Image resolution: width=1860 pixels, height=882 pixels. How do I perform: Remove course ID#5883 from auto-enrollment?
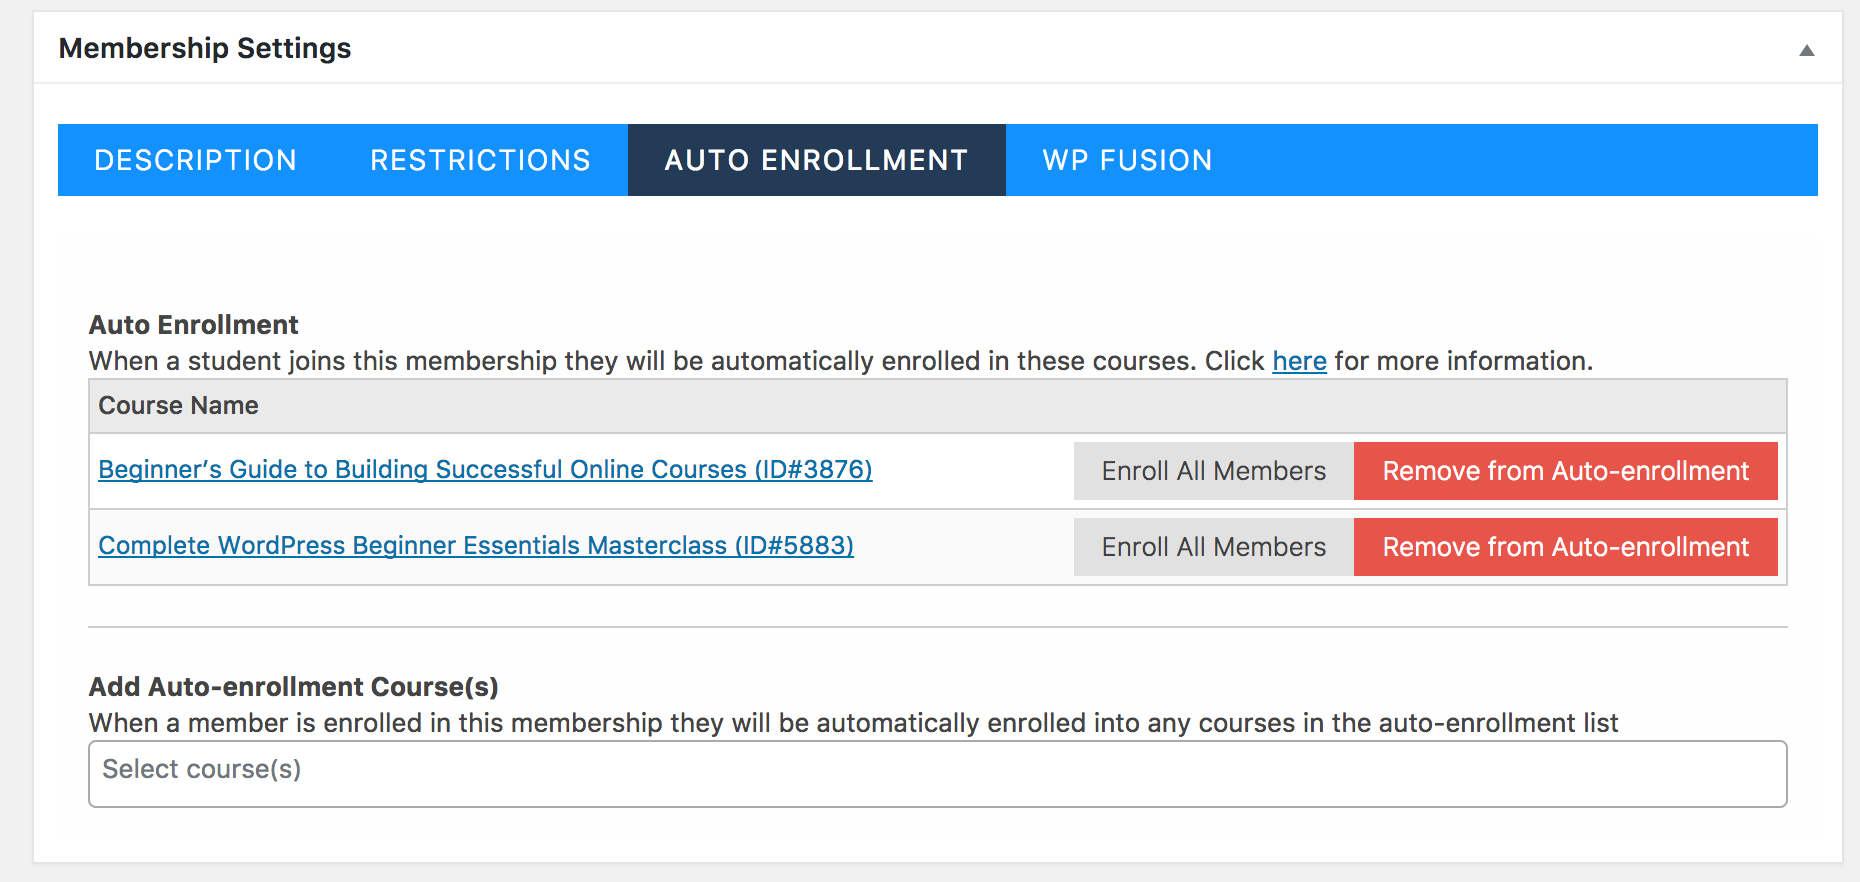tap(1565, 547)
